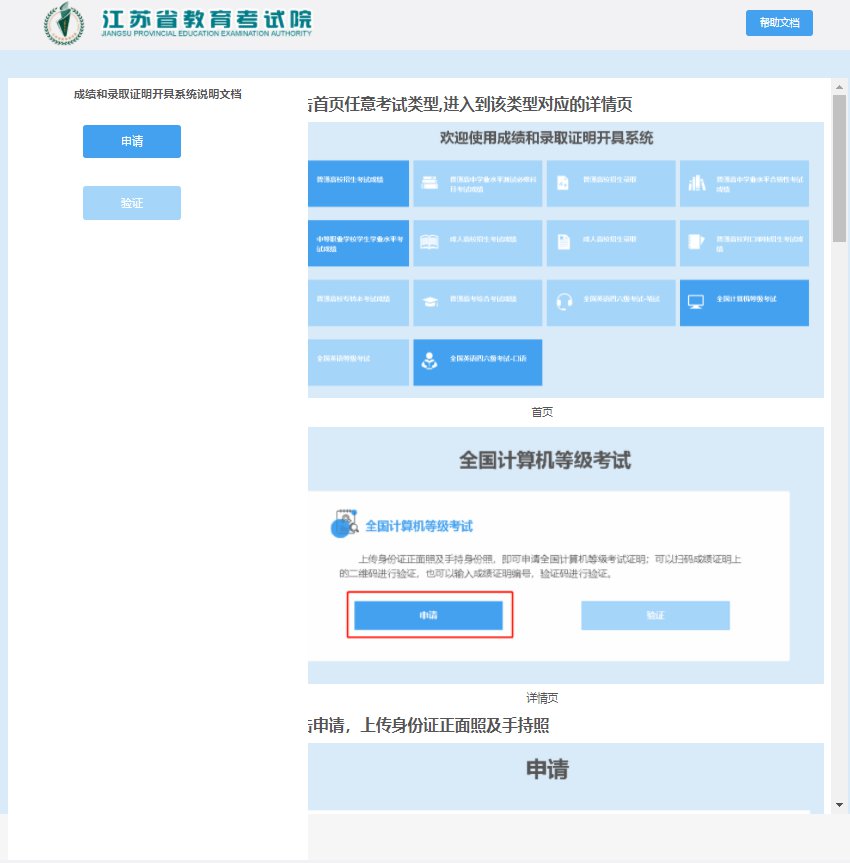The width and height of the screenshot is (850, 863).
Task: Click the large 申请 heading at bottom image
Action: [x=547, y=769]
